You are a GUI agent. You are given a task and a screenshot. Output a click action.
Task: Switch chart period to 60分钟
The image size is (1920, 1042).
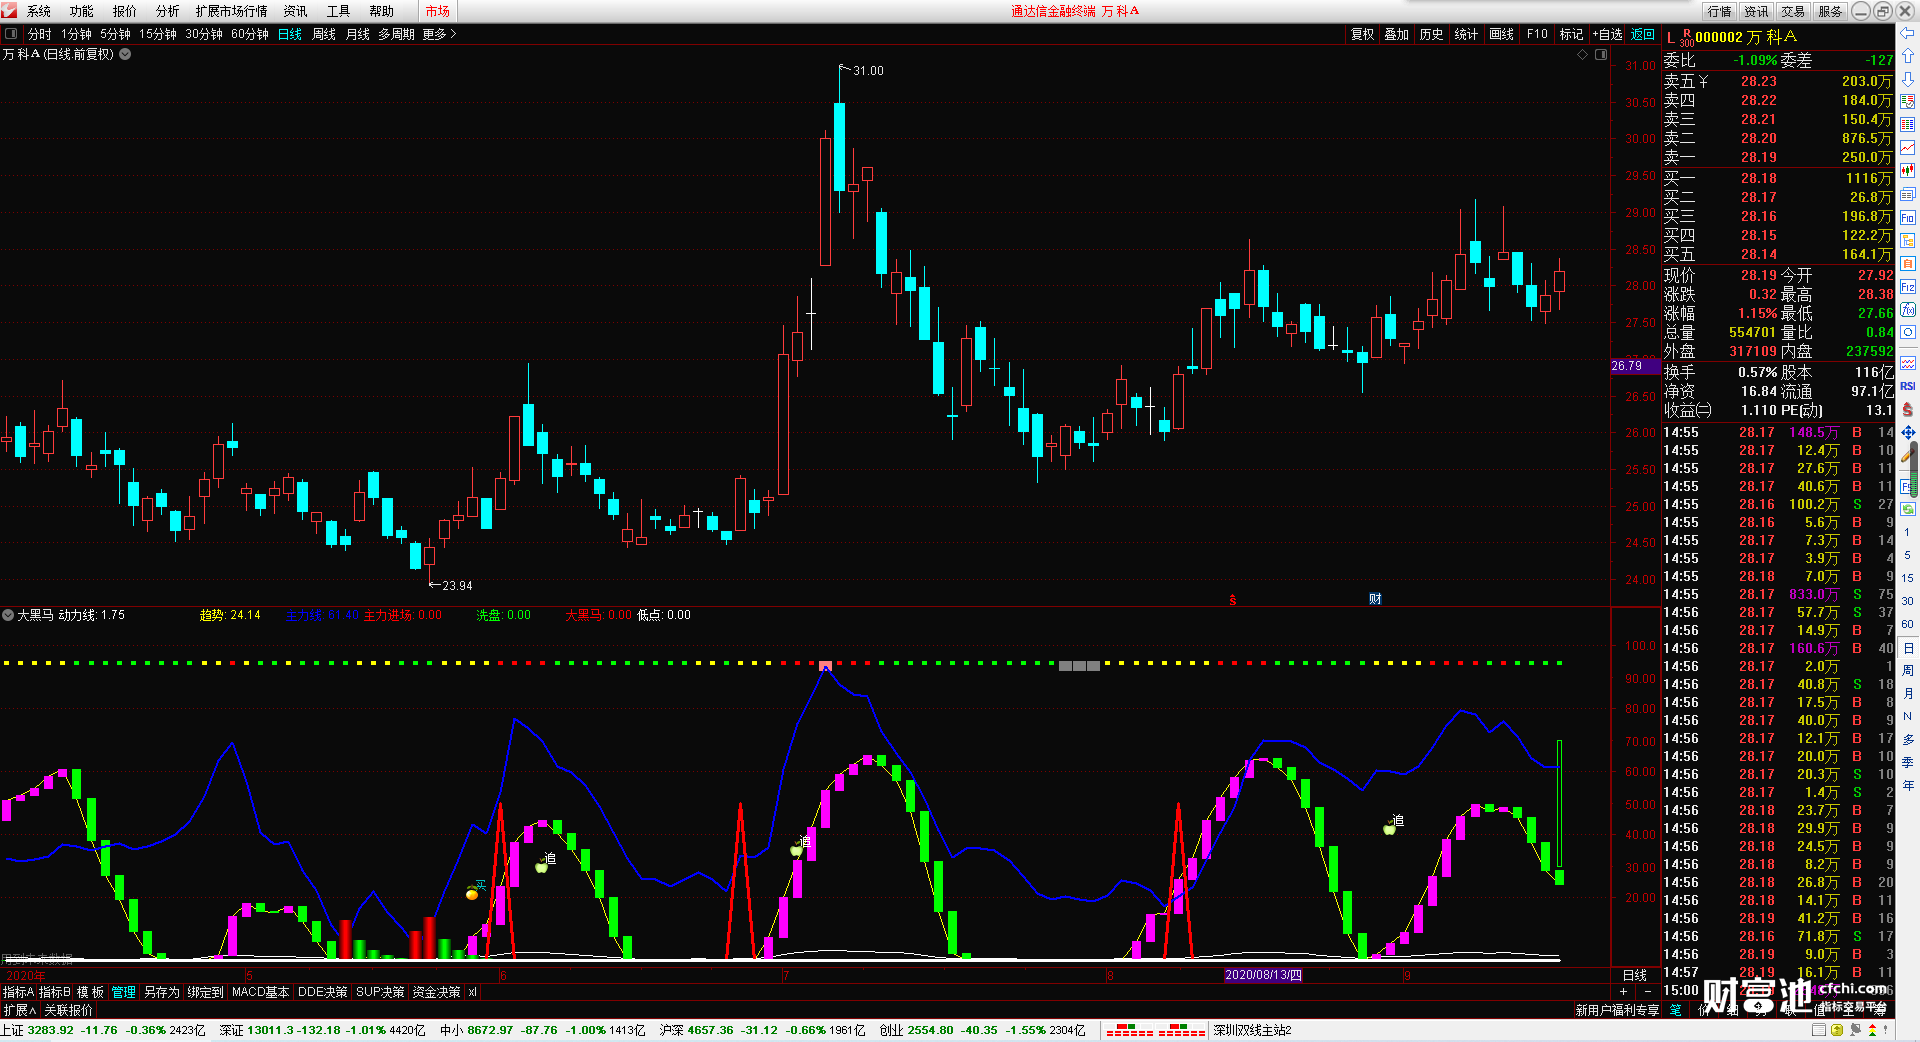tap(250, 34)
